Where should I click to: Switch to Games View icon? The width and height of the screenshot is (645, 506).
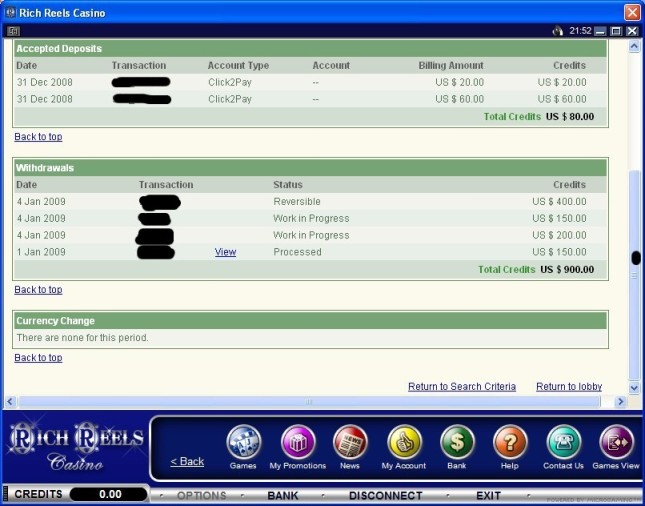tap(616, 442)
